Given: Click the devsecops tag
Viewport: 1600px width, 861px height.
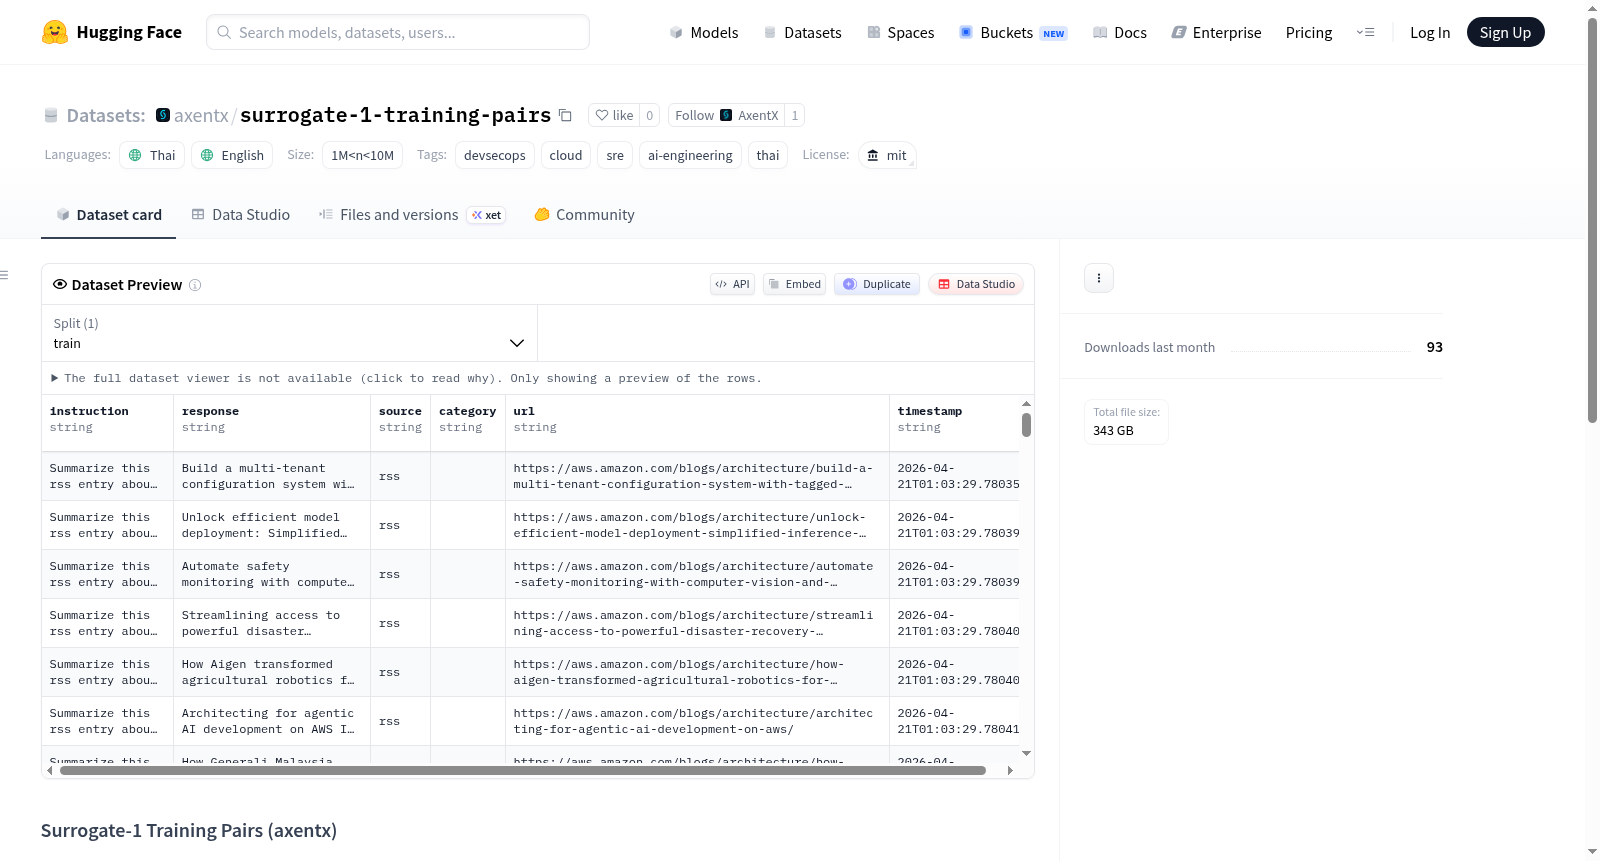Looking at the screenshot, I should coord(495,155).
